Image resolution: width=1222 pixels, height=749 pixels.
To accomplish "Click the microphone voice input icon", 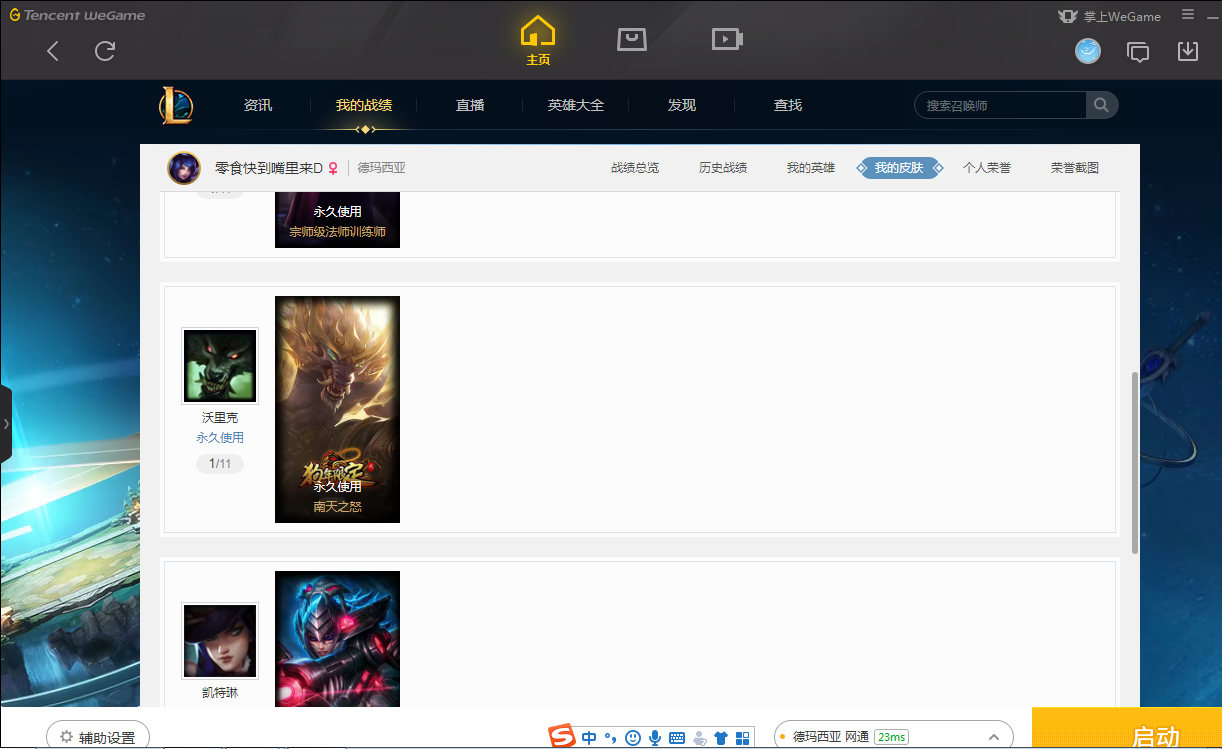I will [x=655, y=738].
